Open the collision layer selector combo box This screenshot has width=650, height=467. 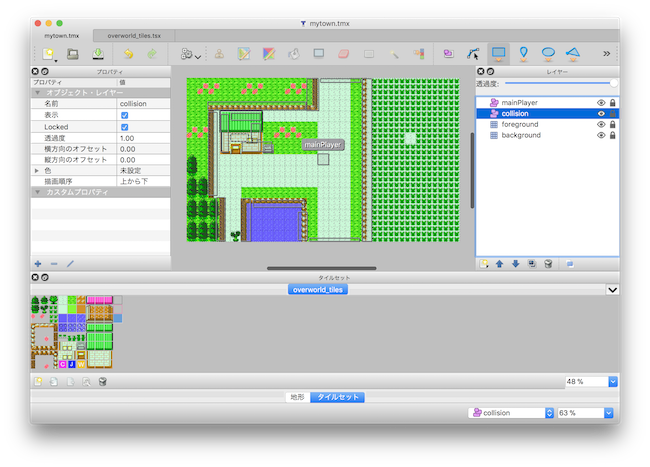pyautogui.click(x=512, y=413)
